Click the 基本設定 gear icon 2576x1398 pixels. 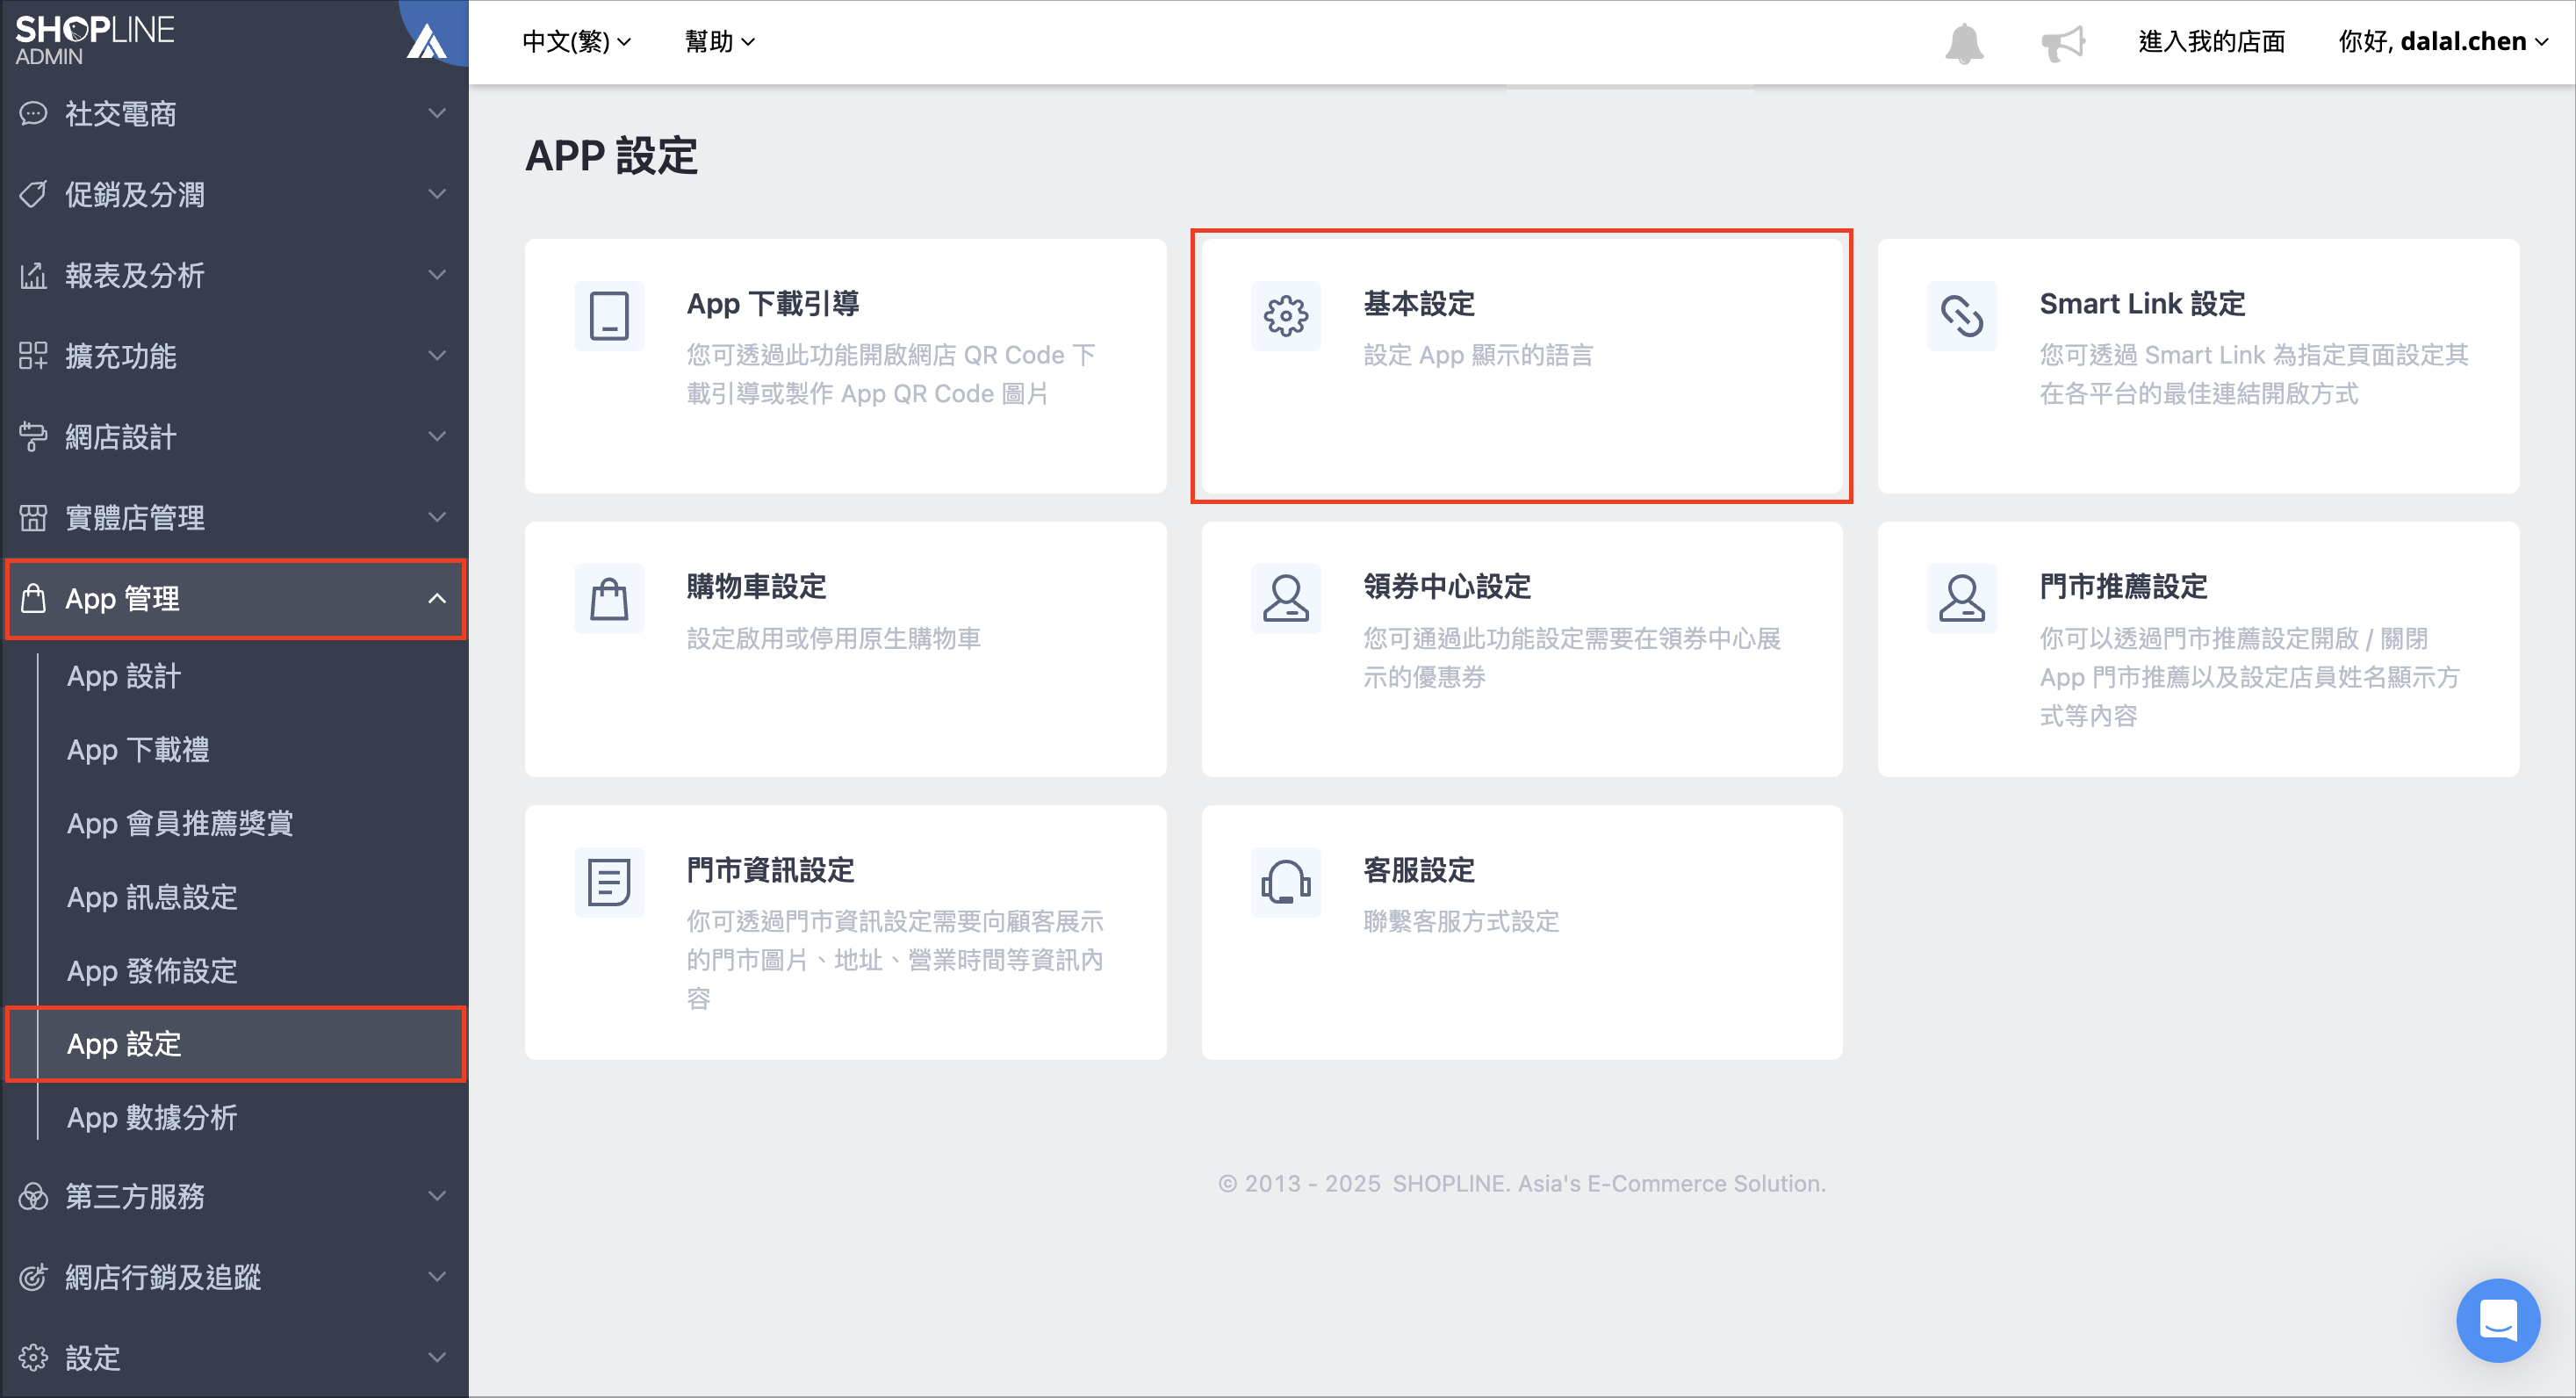pyautogui.click(x=1285, y=316)
